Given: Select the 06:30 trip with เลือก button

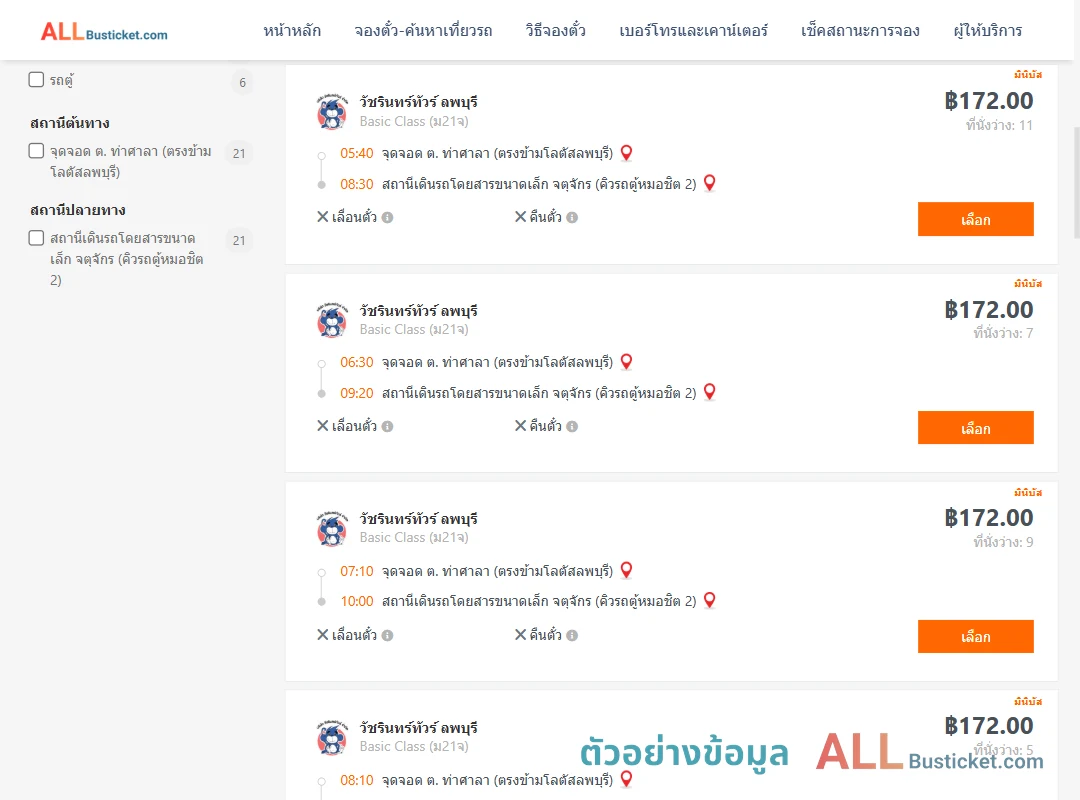Looking at the screenshot, I should click(x=975, y=428).
